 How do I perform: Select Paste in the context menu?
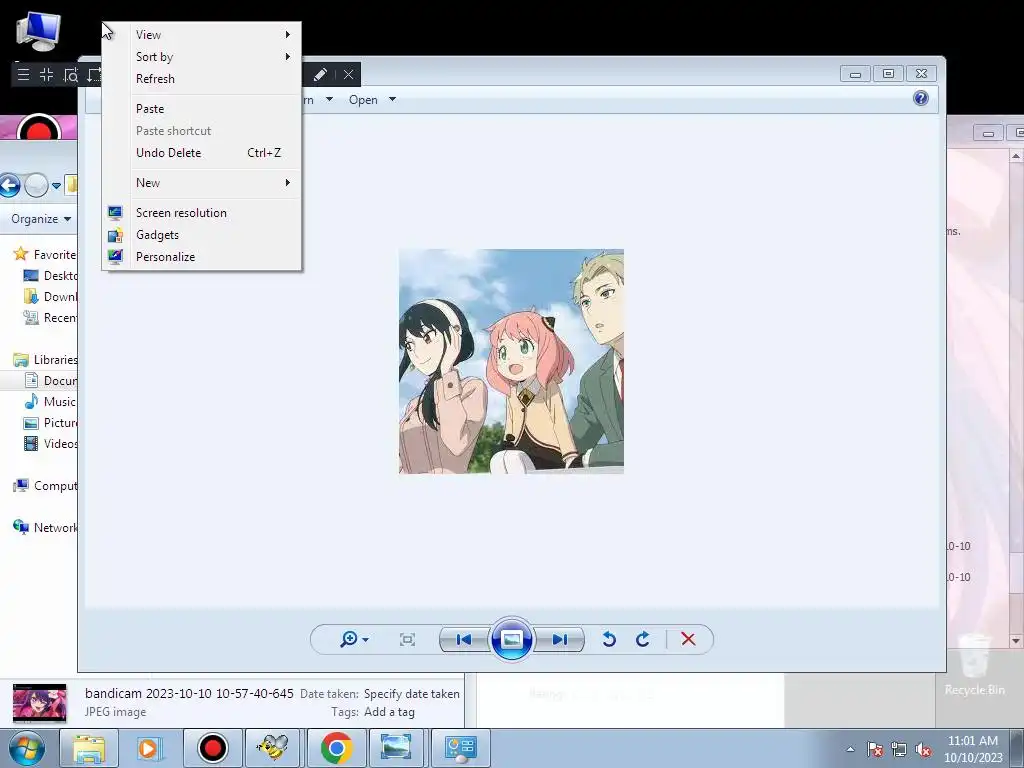click(201, 109)
